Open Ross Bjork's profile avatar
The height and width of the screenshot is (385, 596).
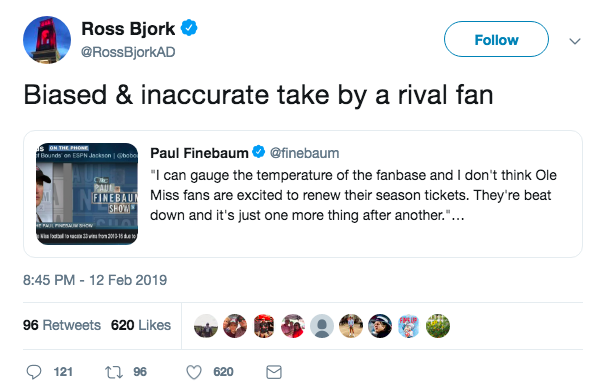point(47,40)
